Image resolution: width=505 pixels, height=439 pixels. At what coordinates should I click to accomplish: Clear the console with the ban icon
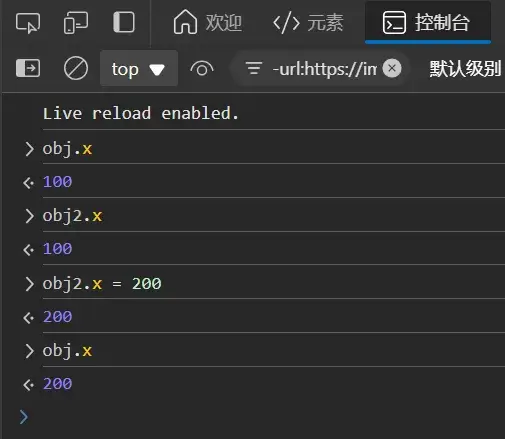point(76,68)
